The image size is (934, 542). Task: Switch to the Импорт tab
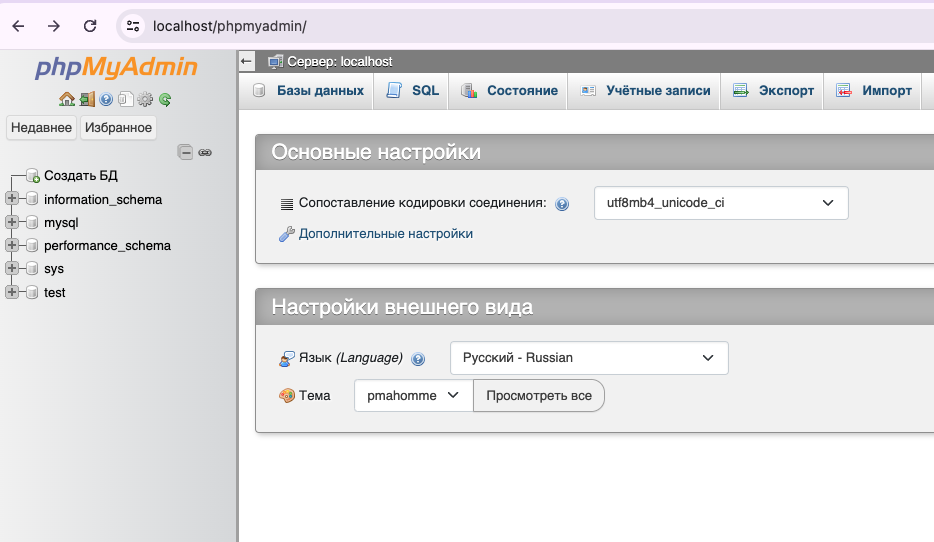[873, 91]
